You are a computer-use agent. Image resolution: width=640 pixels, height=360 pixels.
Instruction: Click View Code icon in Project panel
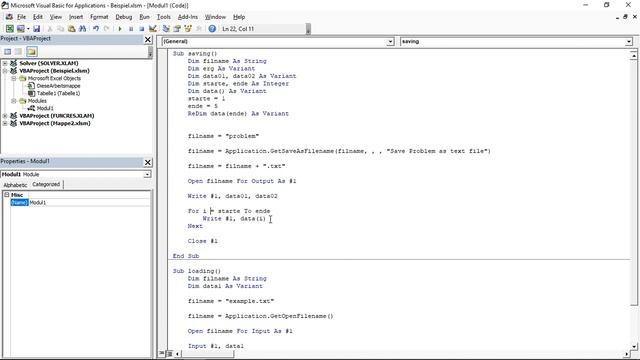8,51
